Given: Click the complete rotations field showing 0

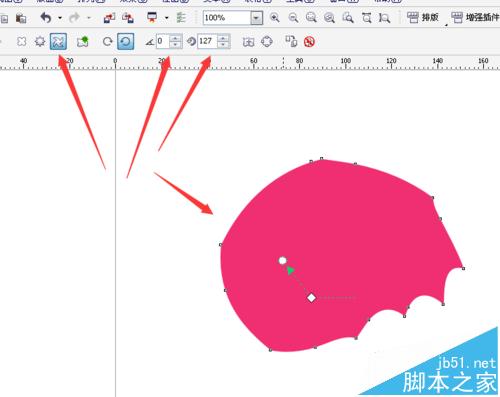Looking at the screenshot, I should pos(163,41).
